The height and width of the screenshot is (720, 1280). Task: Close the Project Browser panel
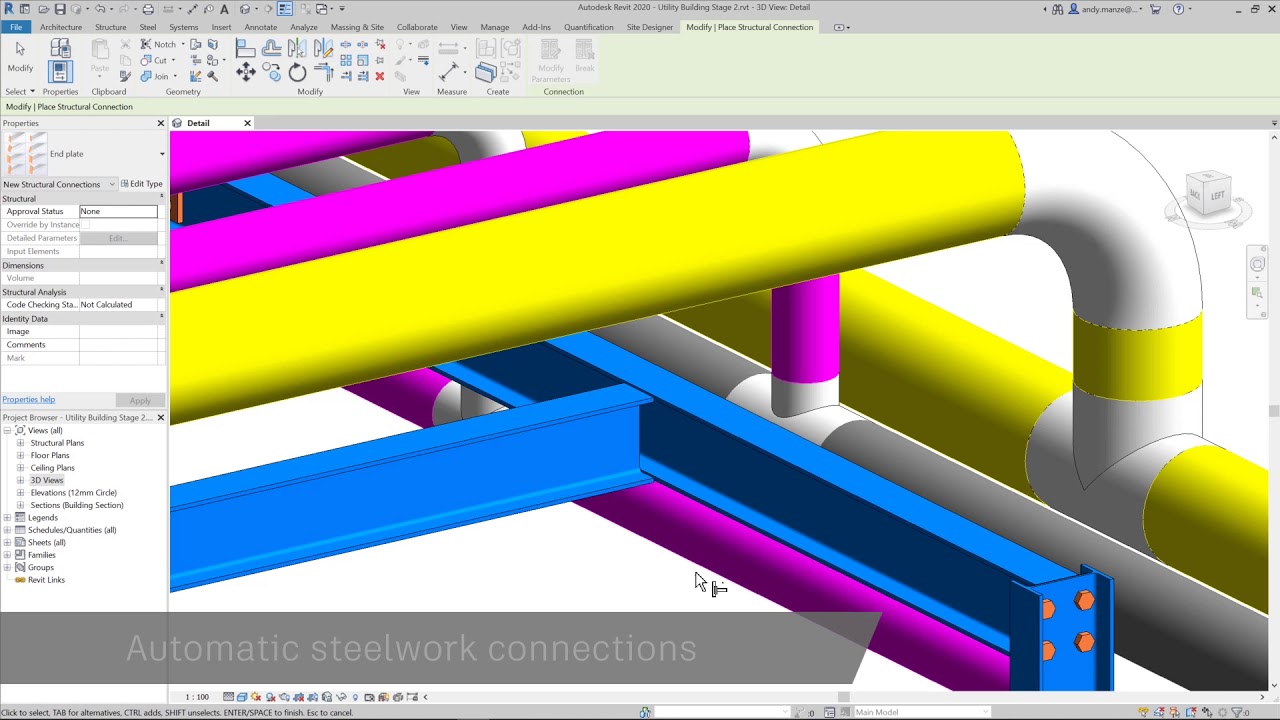[160, 417]
